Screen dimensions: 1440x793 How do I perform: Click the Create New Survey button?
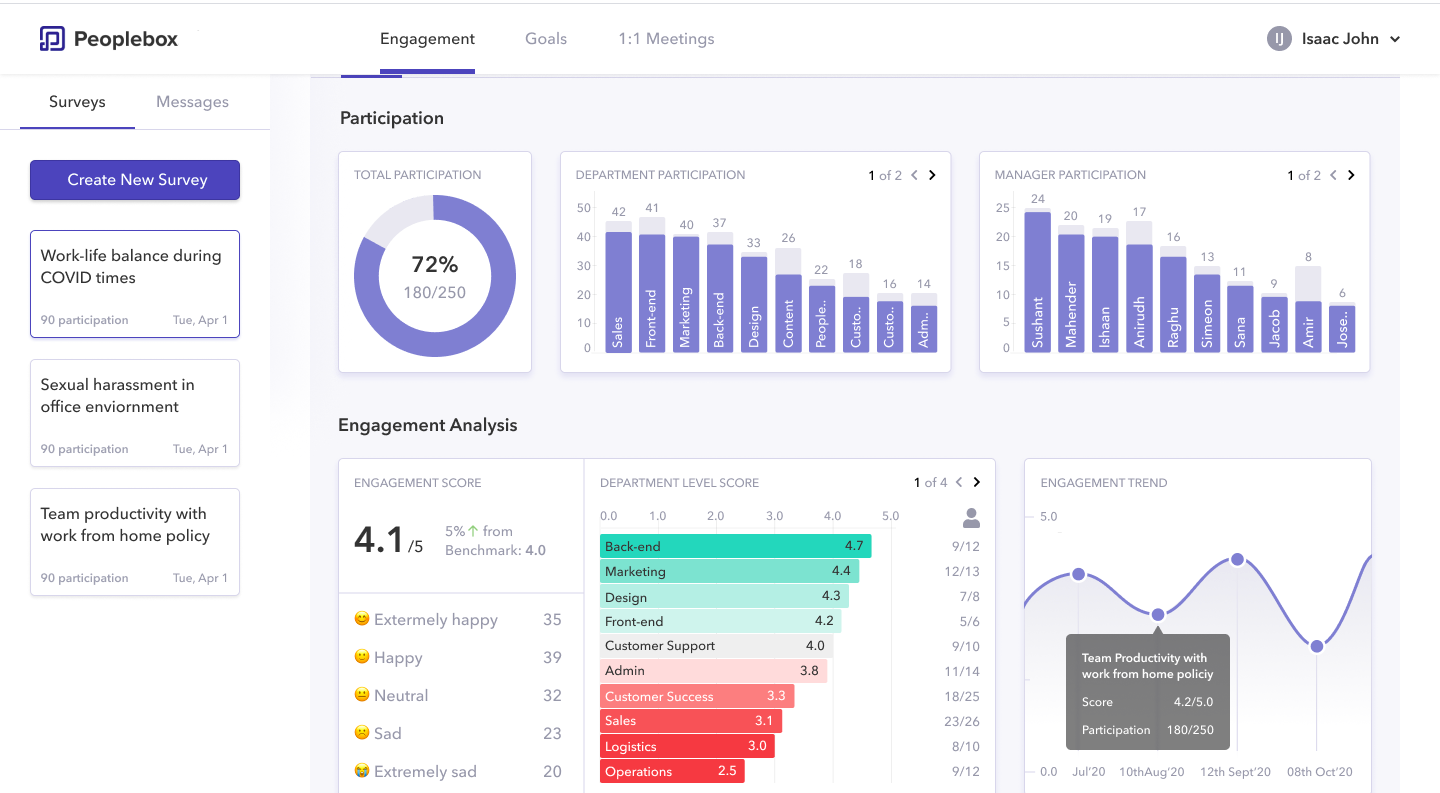(x=135, y=180)
